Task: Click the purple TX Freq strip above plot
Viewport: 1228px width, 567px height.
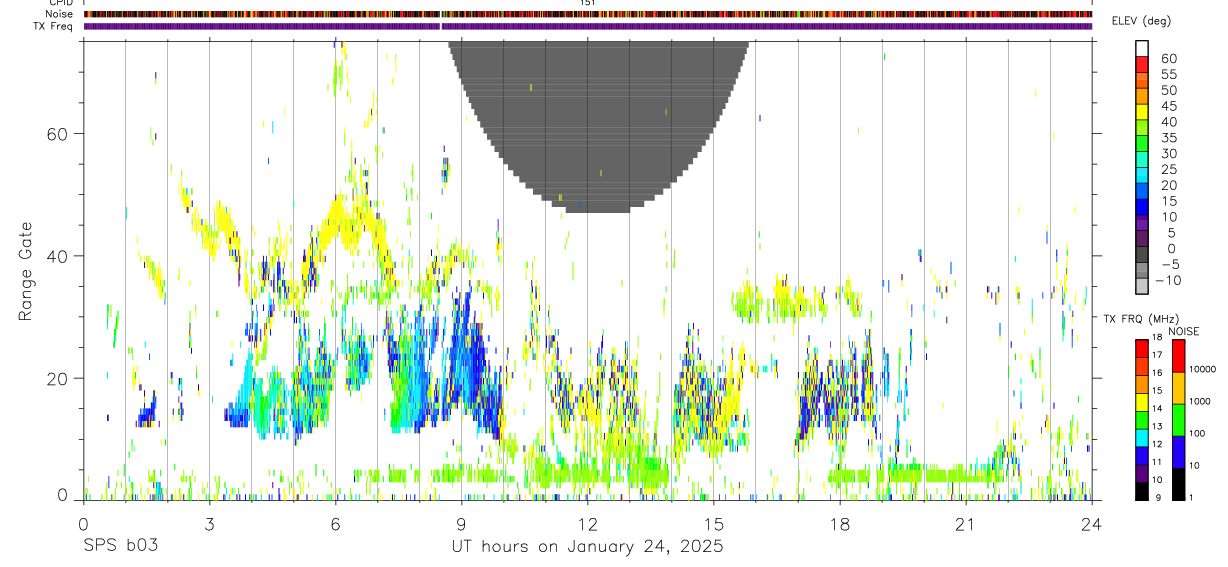Action: pyautogui.click(x=588, y=26)
